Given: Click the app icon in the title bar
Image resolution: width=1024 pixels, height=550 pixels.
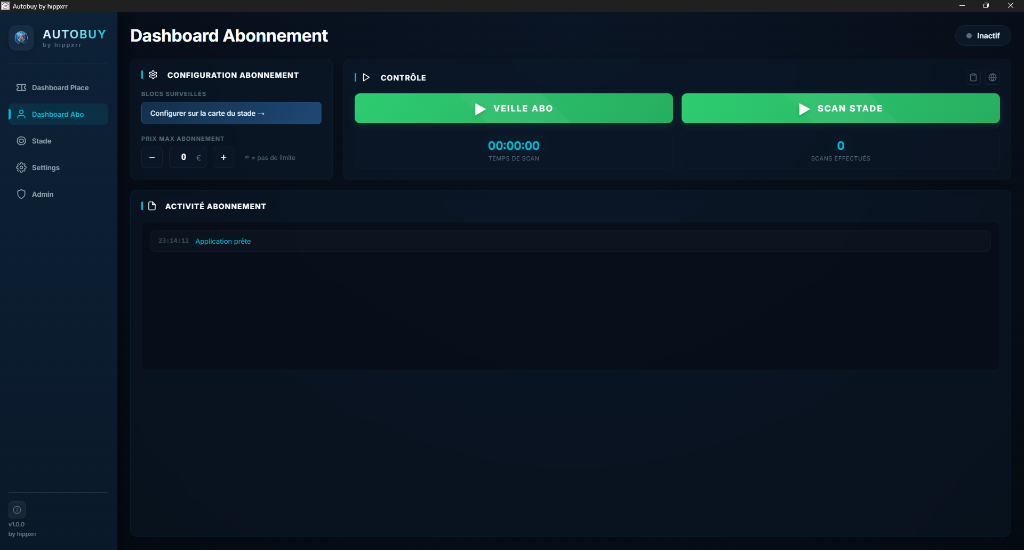Looking at the screenshot, I should coord(5,6).
